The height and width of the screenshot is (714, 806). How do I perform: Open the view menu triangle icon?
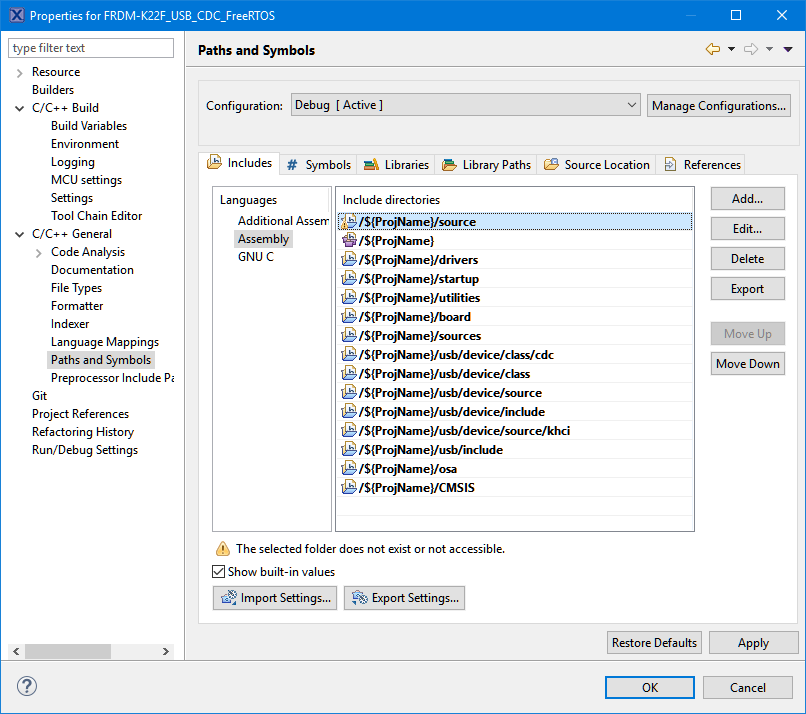[788, 49]
